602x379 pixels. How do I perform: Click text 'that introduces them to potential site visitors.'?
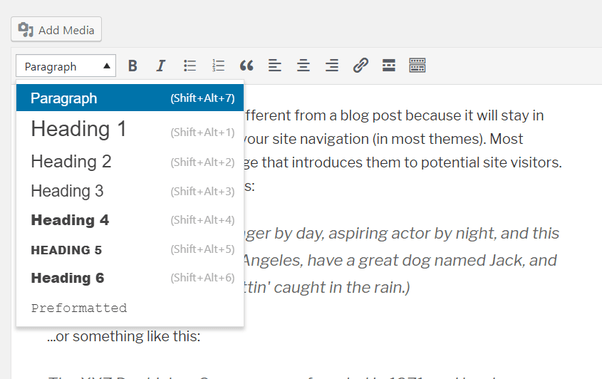click(412, 162)
